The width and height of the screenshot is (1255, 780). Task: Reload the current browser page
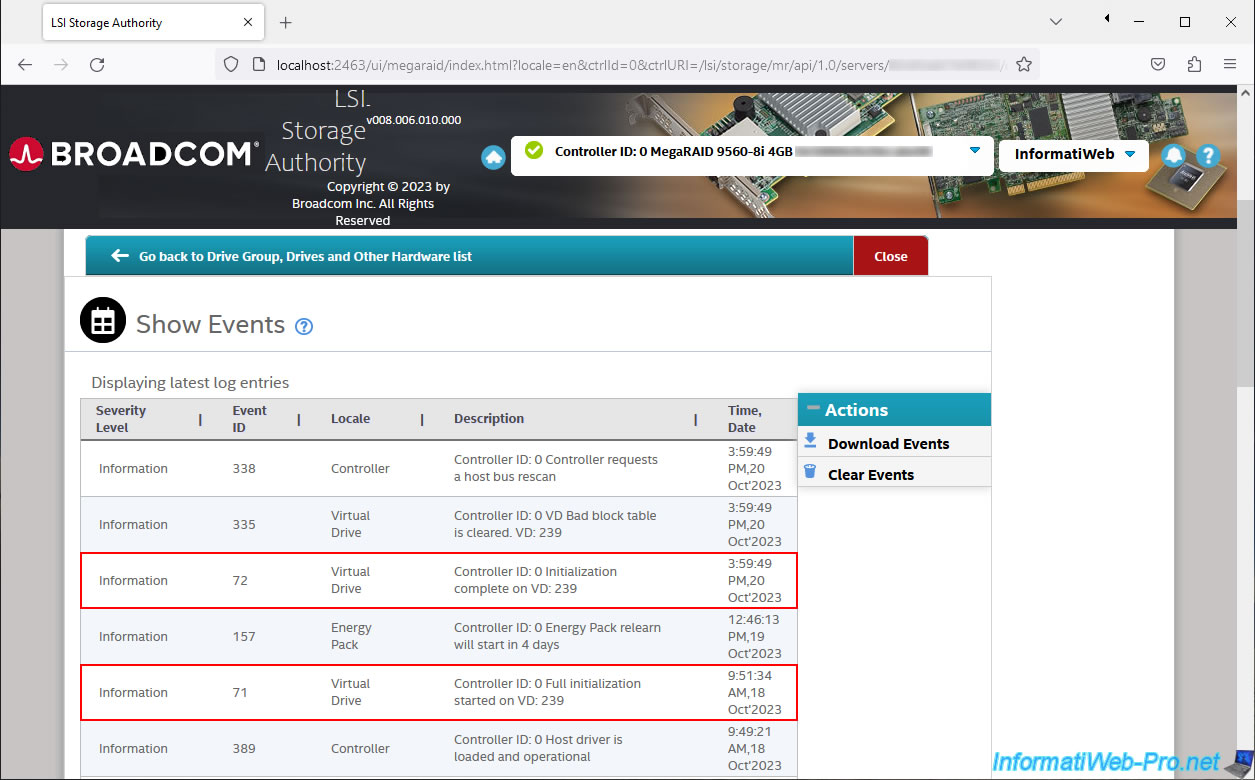(97, 64)
